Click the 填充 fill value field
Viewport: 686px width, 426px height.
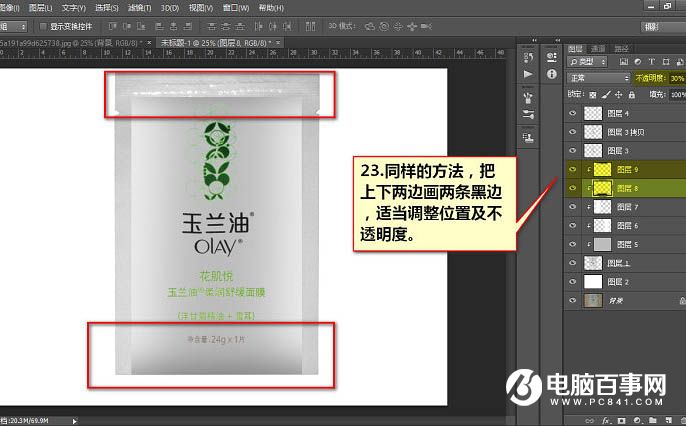(x=678, y=94)
